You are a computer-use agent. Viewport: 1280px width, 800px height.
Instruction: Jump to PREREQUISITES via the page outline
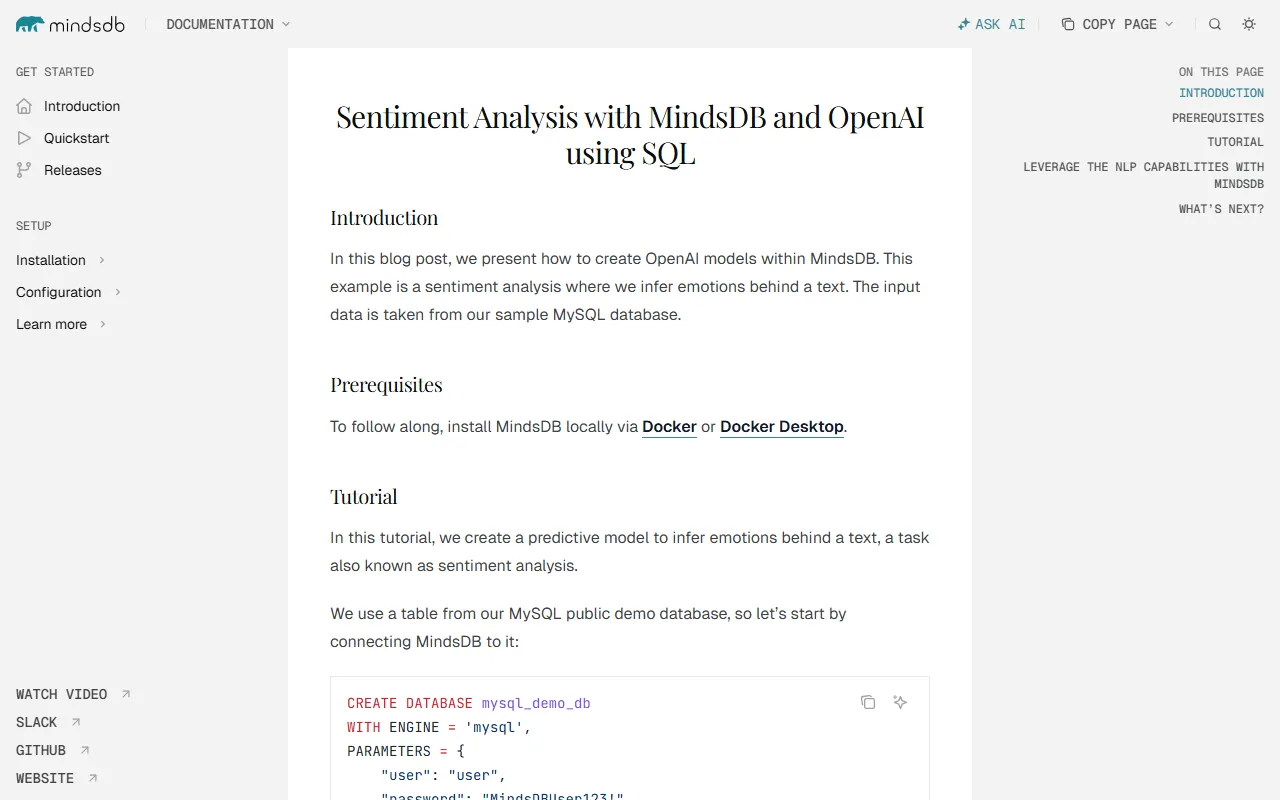[x=1218, y=117]
